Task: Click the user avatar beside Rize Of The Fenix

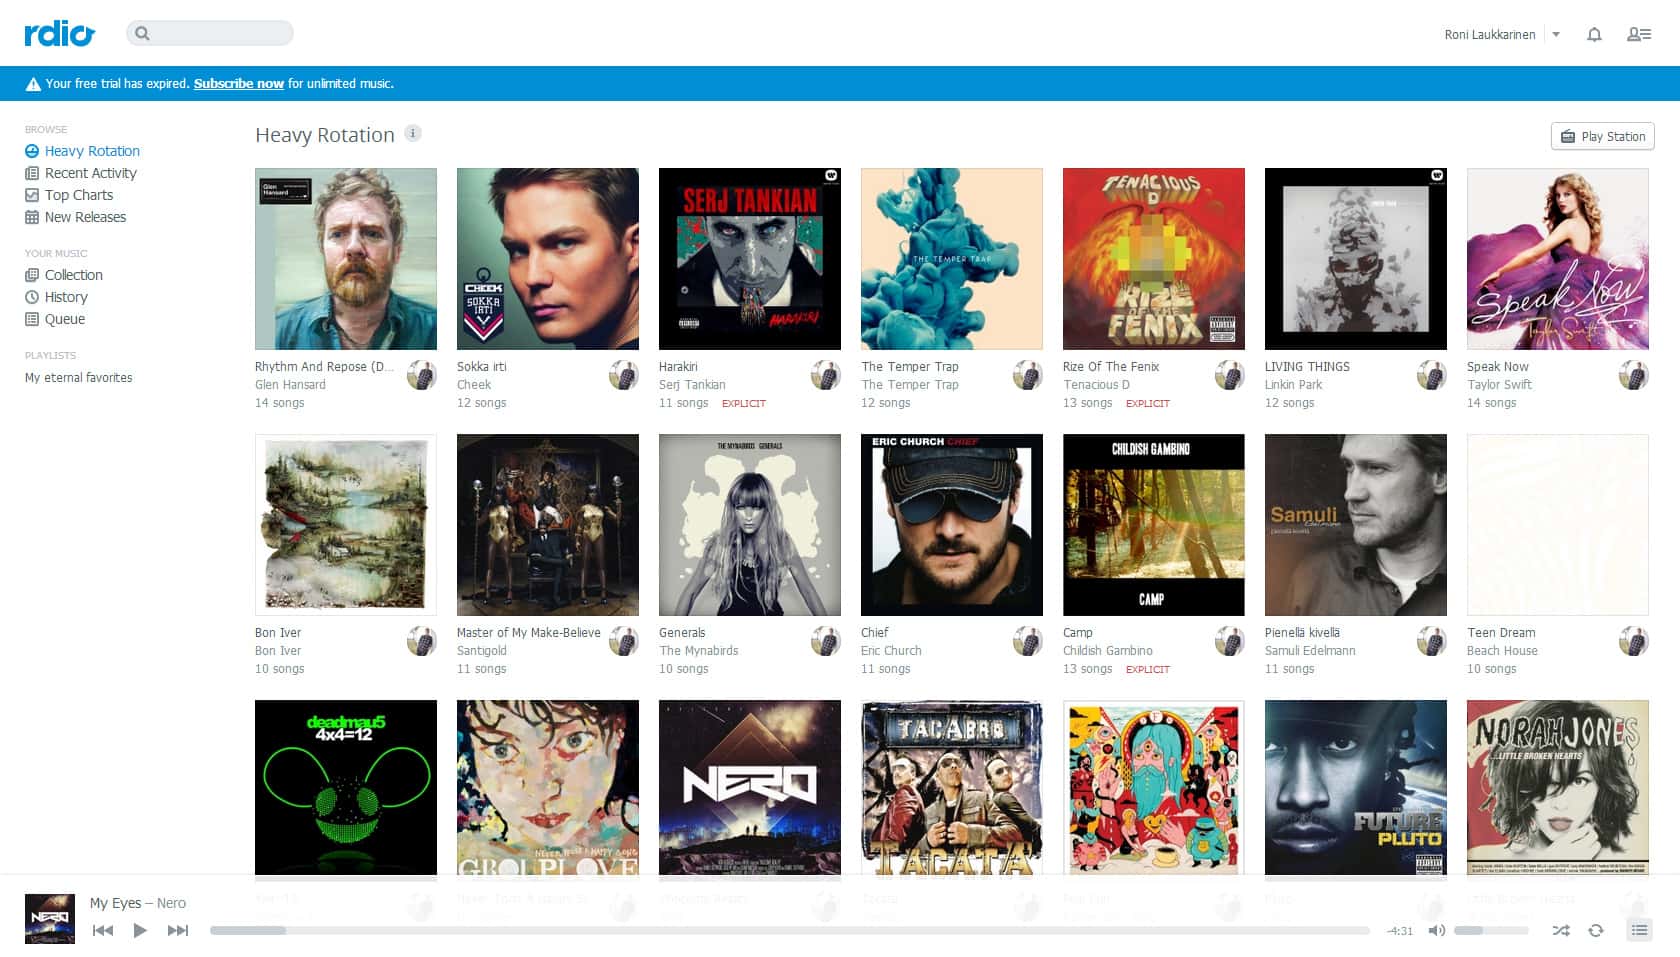Action: (x=1230, y=375)
